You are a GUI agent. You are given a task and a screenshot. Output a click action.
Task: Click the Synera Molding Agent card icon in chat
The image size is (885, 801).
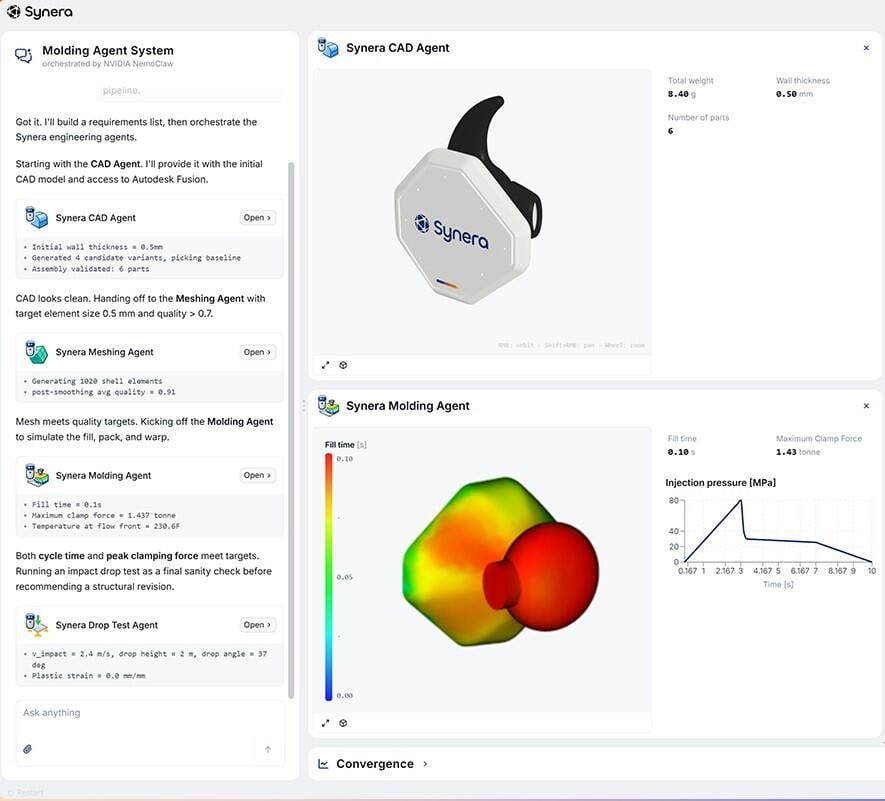click(x=37, y=475)
